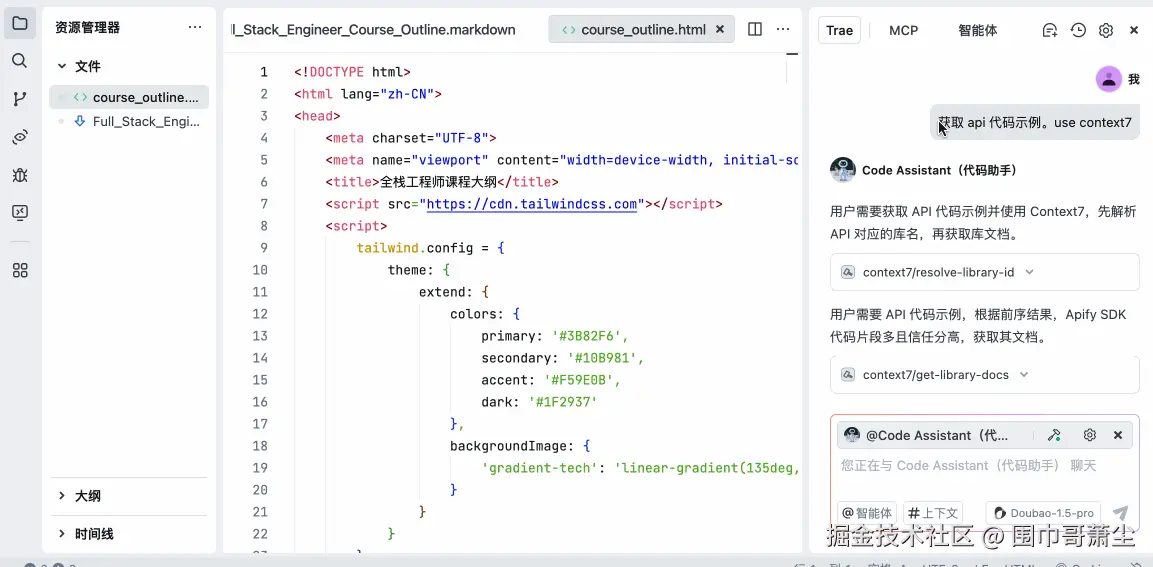This screenshot has height=567, width=1153.
Task: Click line number 18 backgroundImage gutter
Action: [x=260, y=446]
